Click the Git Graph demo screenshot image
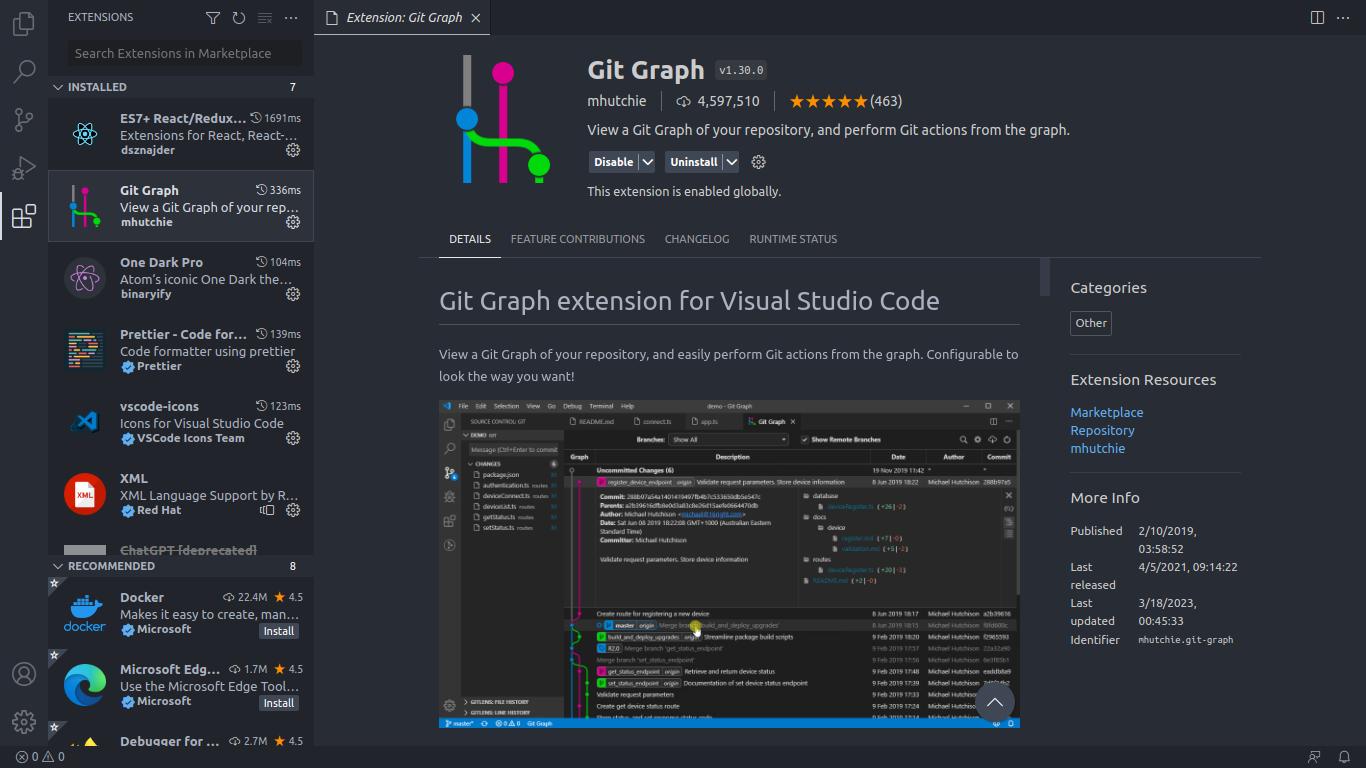1366x768 pixels. (x=729, y=564)
